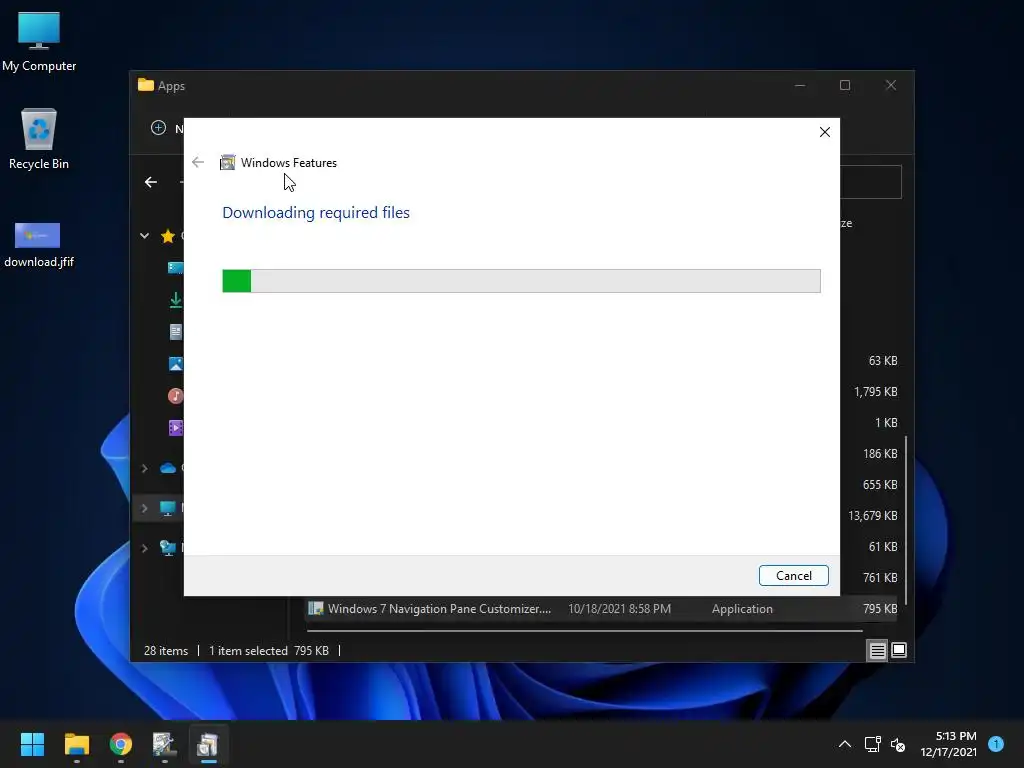Screen dimensions: 1024x768
Task: Open network status tray icon
Action: (x=872, y=744)
